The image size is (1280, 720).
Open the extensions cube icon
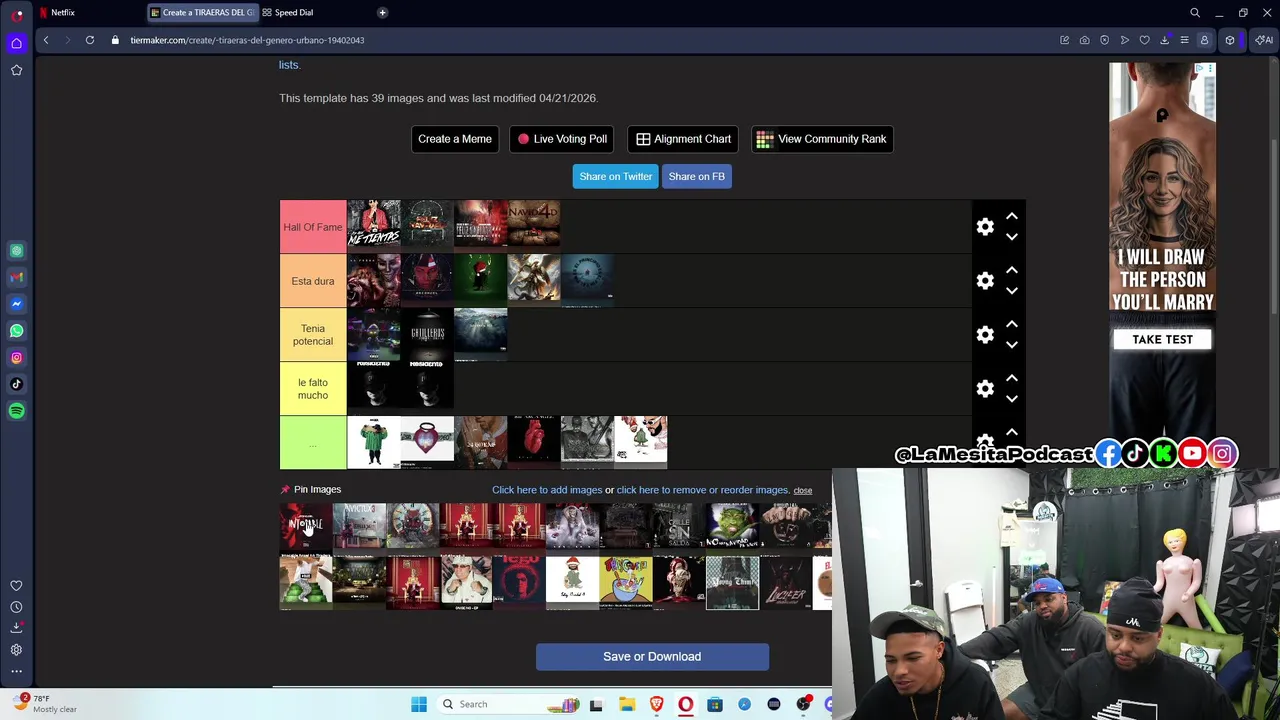click(1230, 40)
